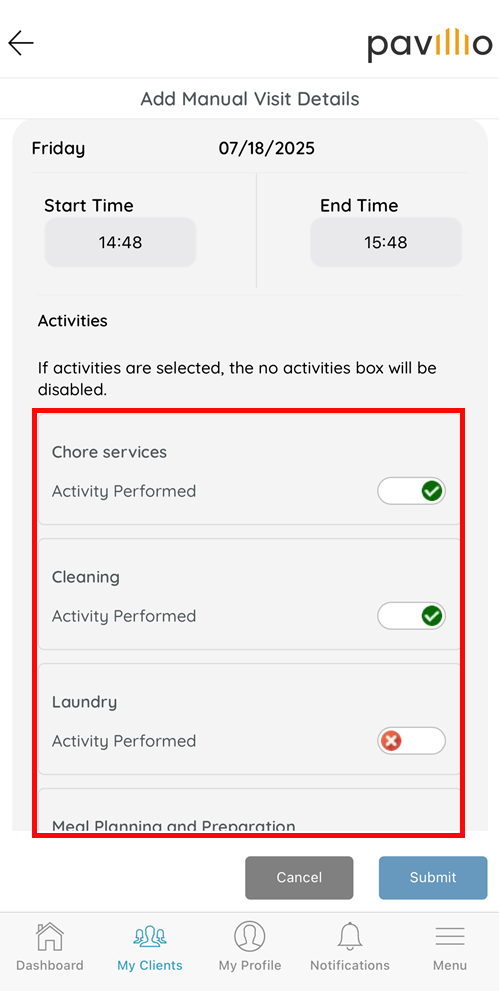Image resolution: width=500 pixels, height=991 pixels.
Task: Open the End Time picker showing 15:48
Action: coord(386,242)
